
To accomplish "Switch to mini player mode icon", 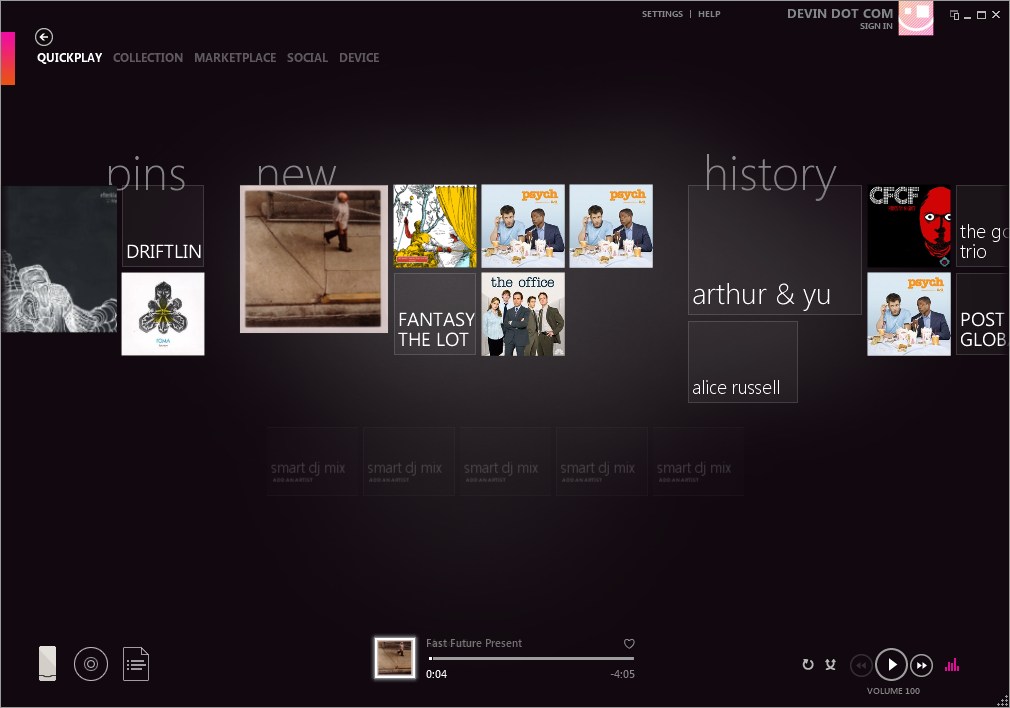I will pos(955,15).
